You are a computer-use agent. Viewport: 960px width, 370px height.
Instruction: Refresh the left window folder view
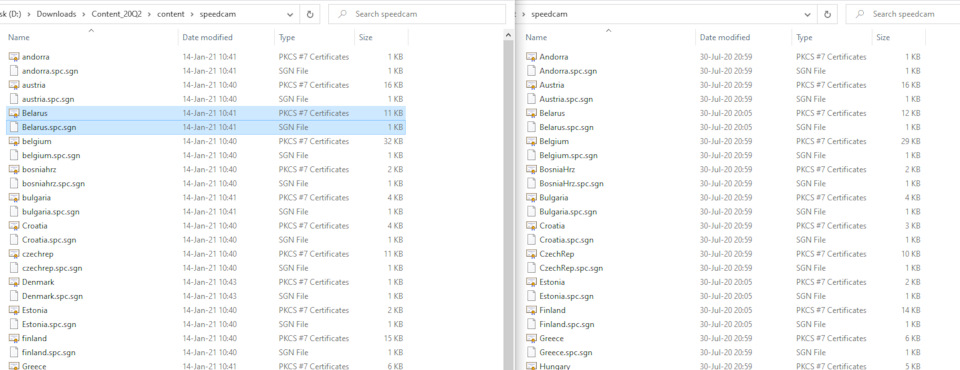click(310, 14)
